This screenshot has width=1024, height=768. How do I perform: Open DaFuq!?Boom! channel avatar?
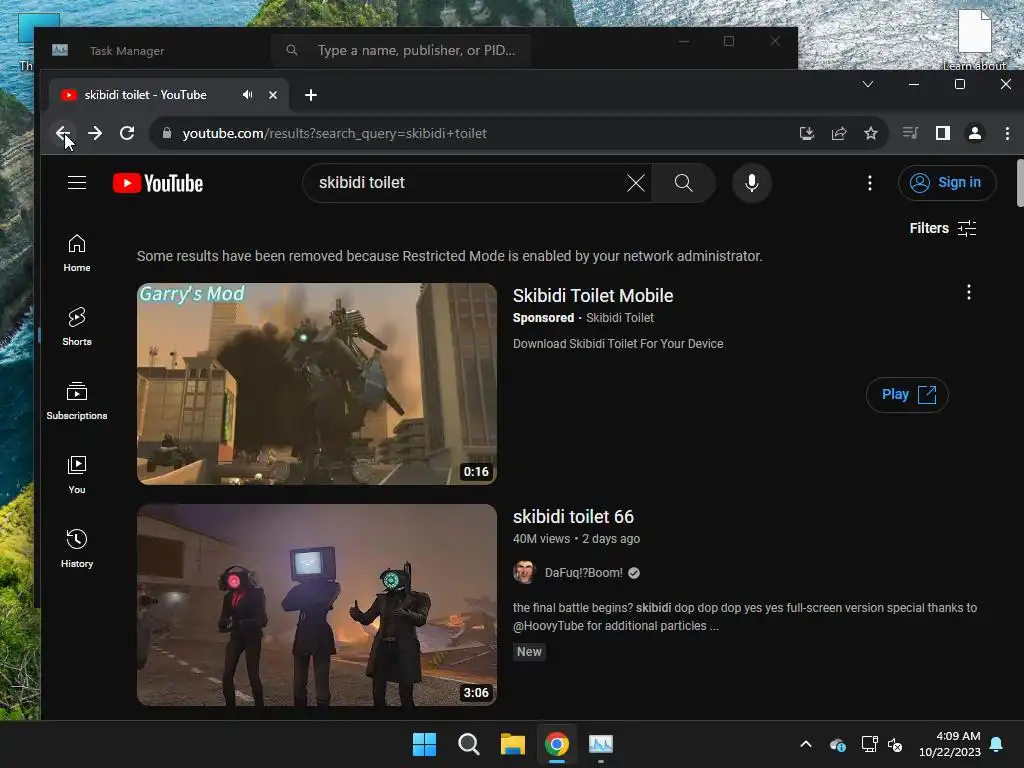click(x=524, y=572)
